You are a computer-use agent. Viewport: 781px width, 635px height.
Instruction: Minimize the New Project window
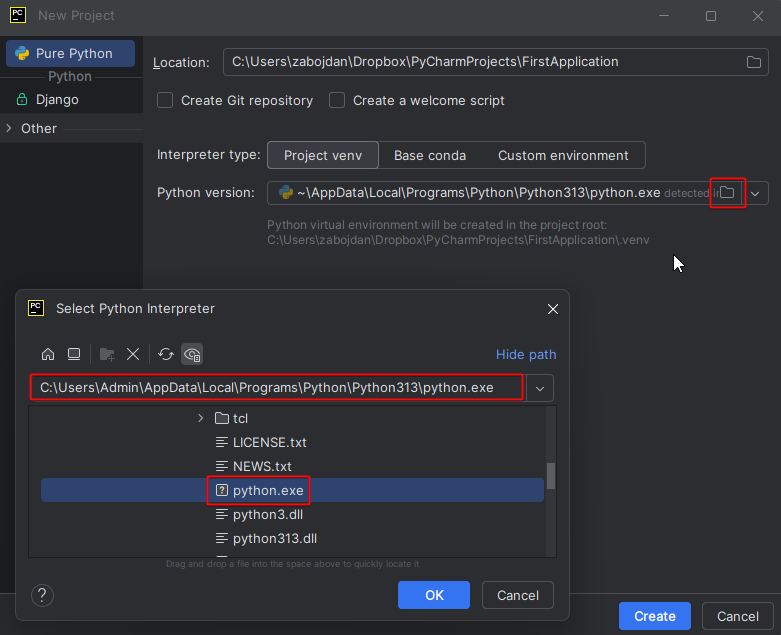click(664, 16)
